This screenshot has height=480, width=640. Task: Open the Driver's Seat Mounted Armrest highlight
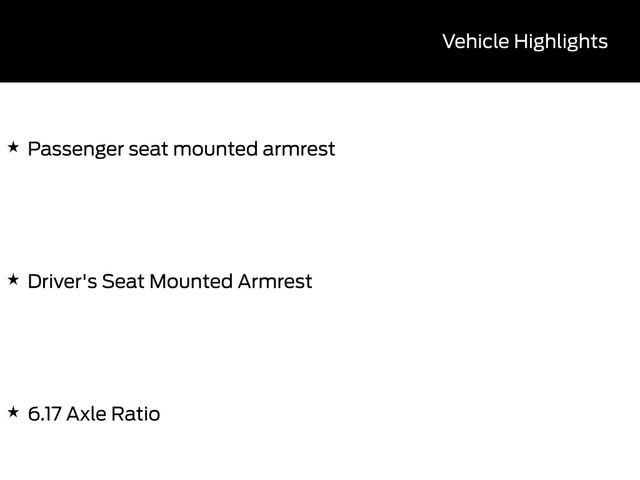pos(170,281)
